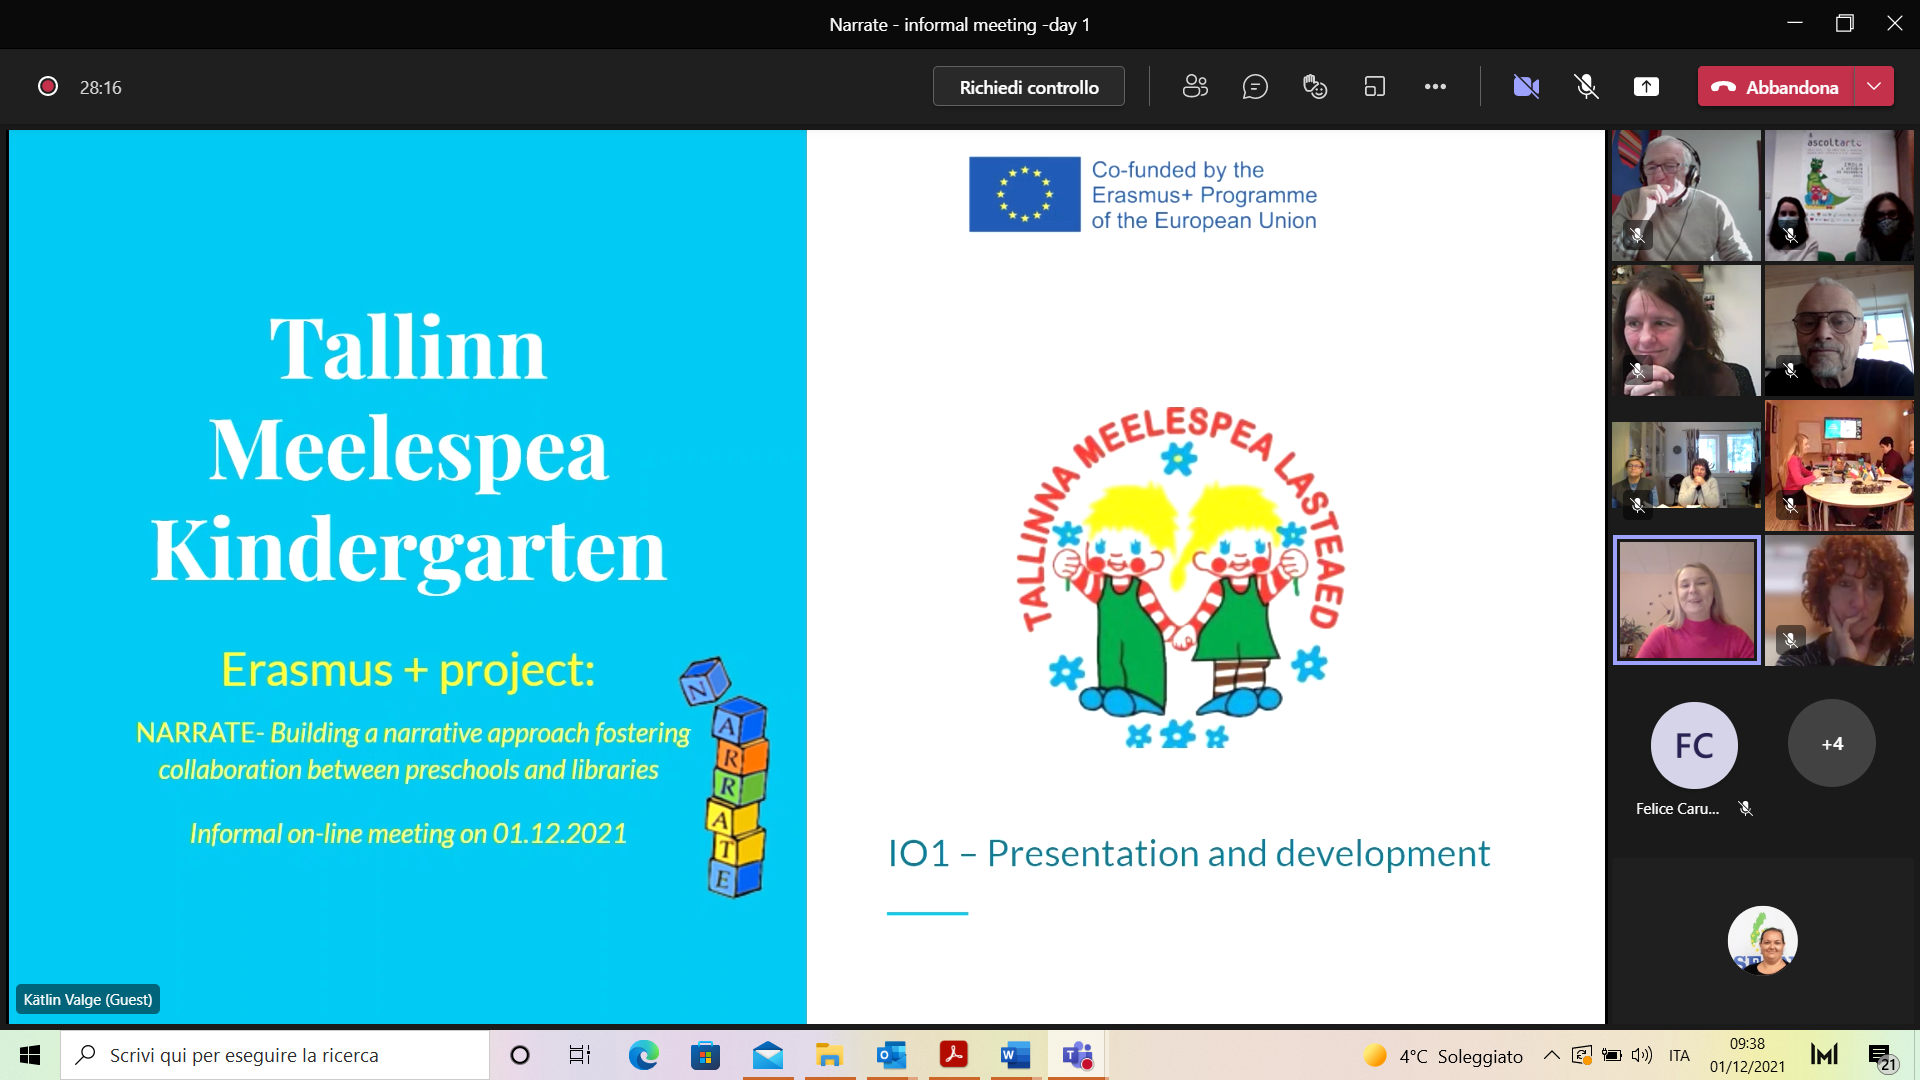Open meeting chat icon

pyautogui.click(x=1255, y=87)
